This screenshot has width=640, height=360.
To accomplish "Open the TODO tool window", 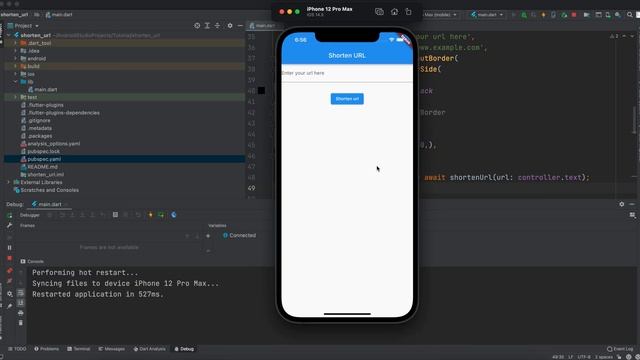I will pyautogui.click(x=17, y=349).
